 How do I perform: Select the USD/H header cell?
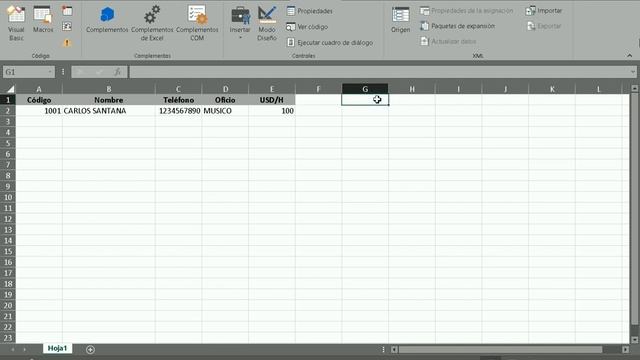(x=271, y=100)
